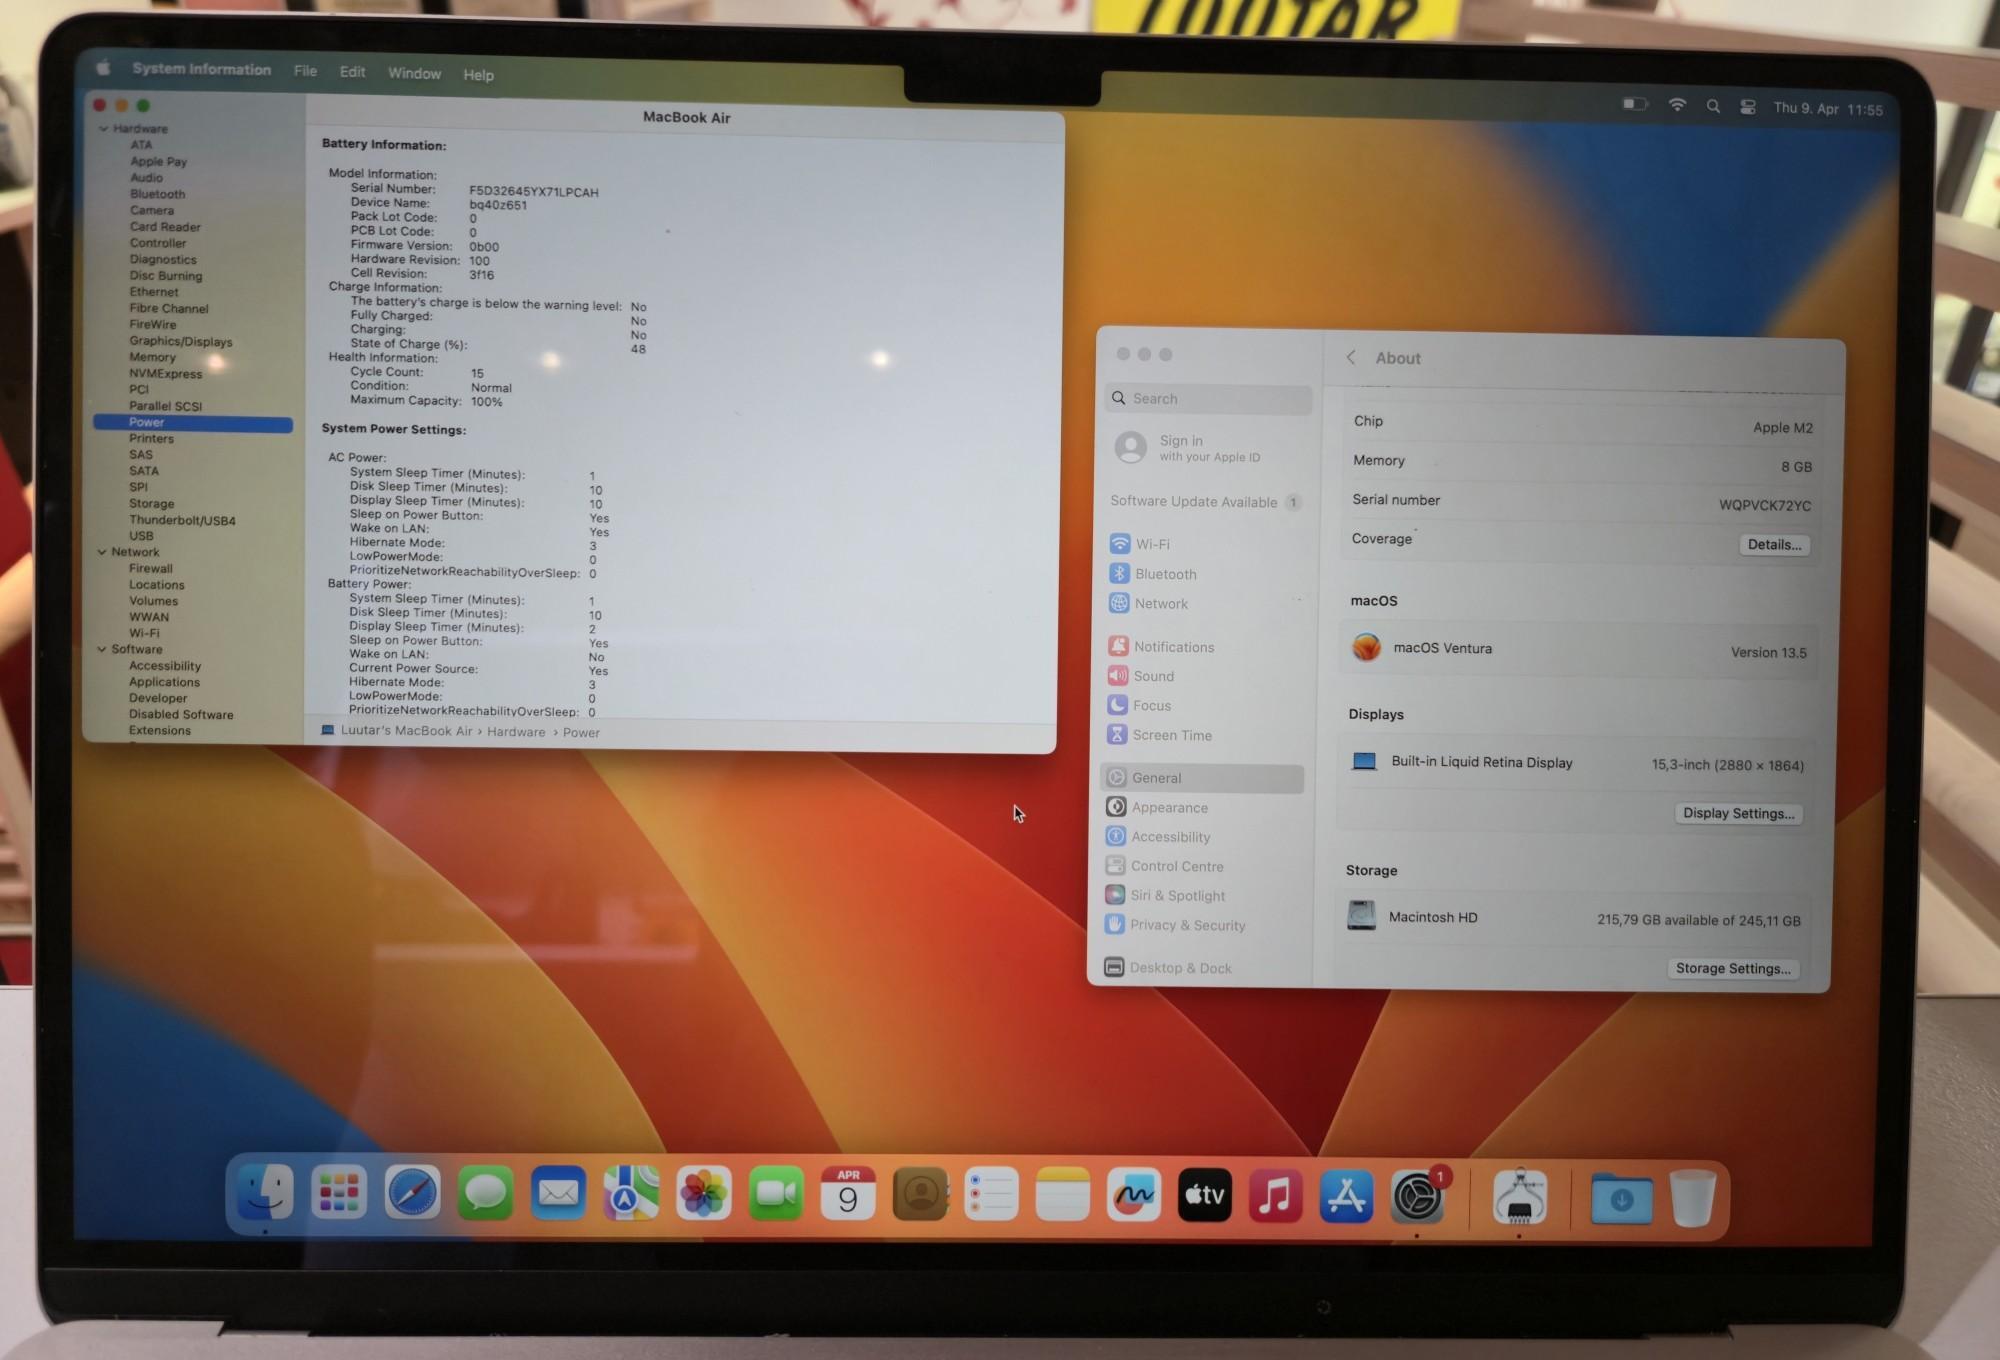The height and width of the screenshot is (1360, 2000).
Task: Open the Window menu
Action: [x=414, y=73]
